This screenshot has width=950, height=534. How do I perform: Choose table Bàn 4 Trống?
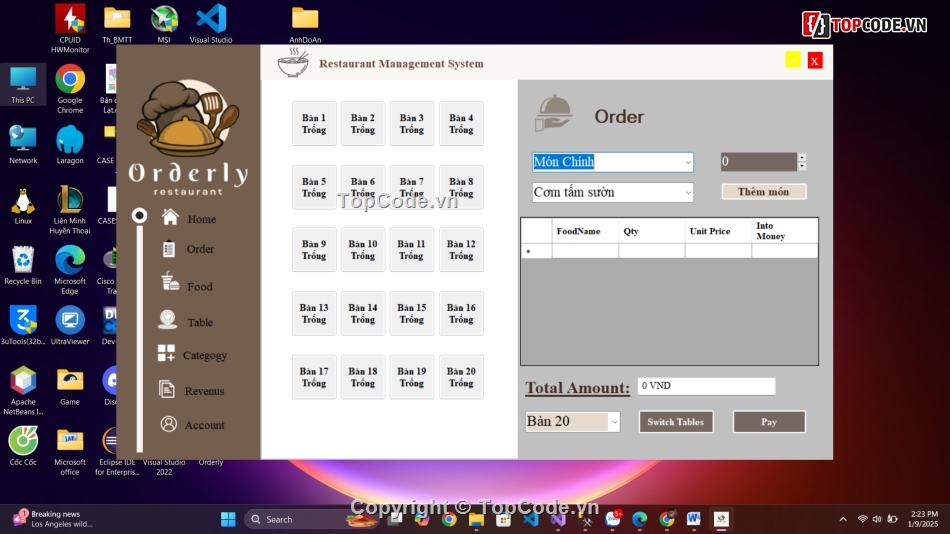[x=461, y=124]
